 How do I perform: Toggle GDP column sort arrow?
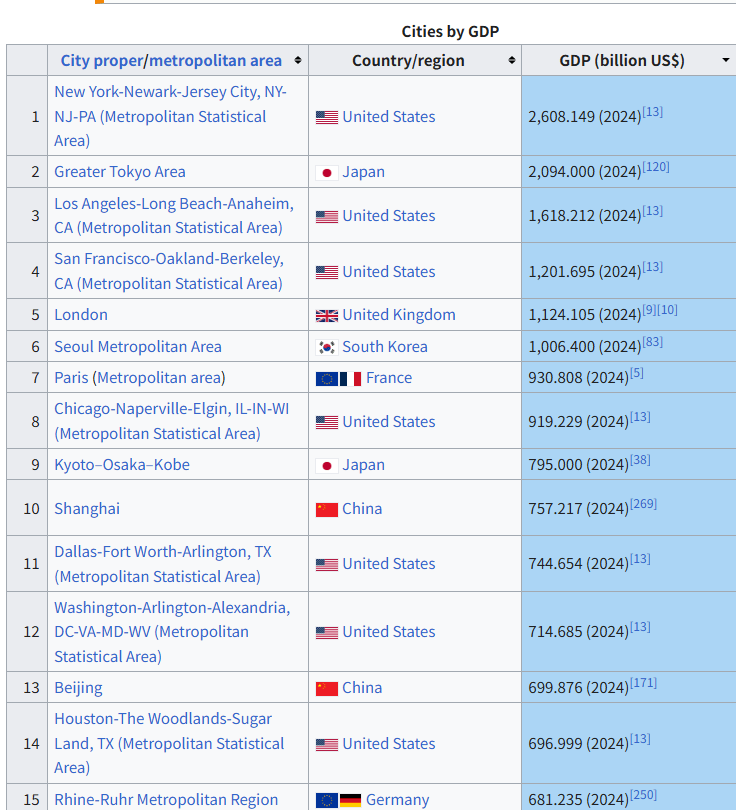[x=725, y=61]
